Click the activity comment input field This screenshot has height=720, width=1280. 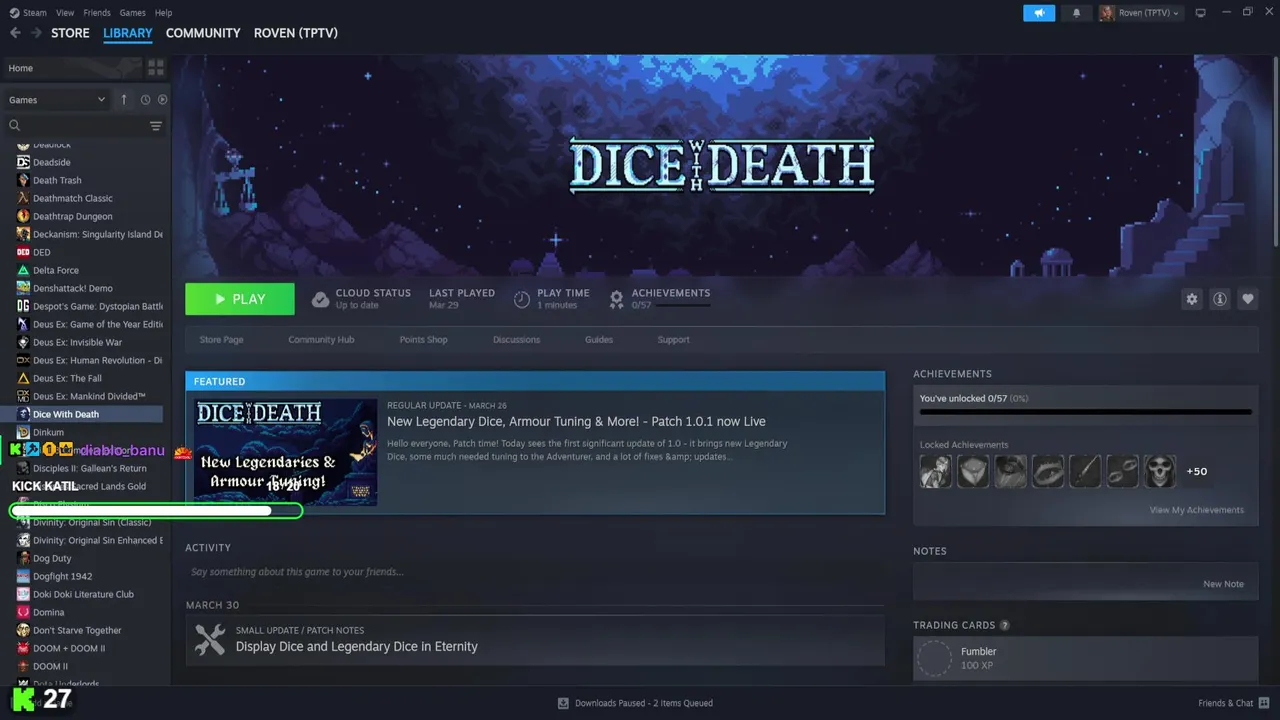(535, 572)
